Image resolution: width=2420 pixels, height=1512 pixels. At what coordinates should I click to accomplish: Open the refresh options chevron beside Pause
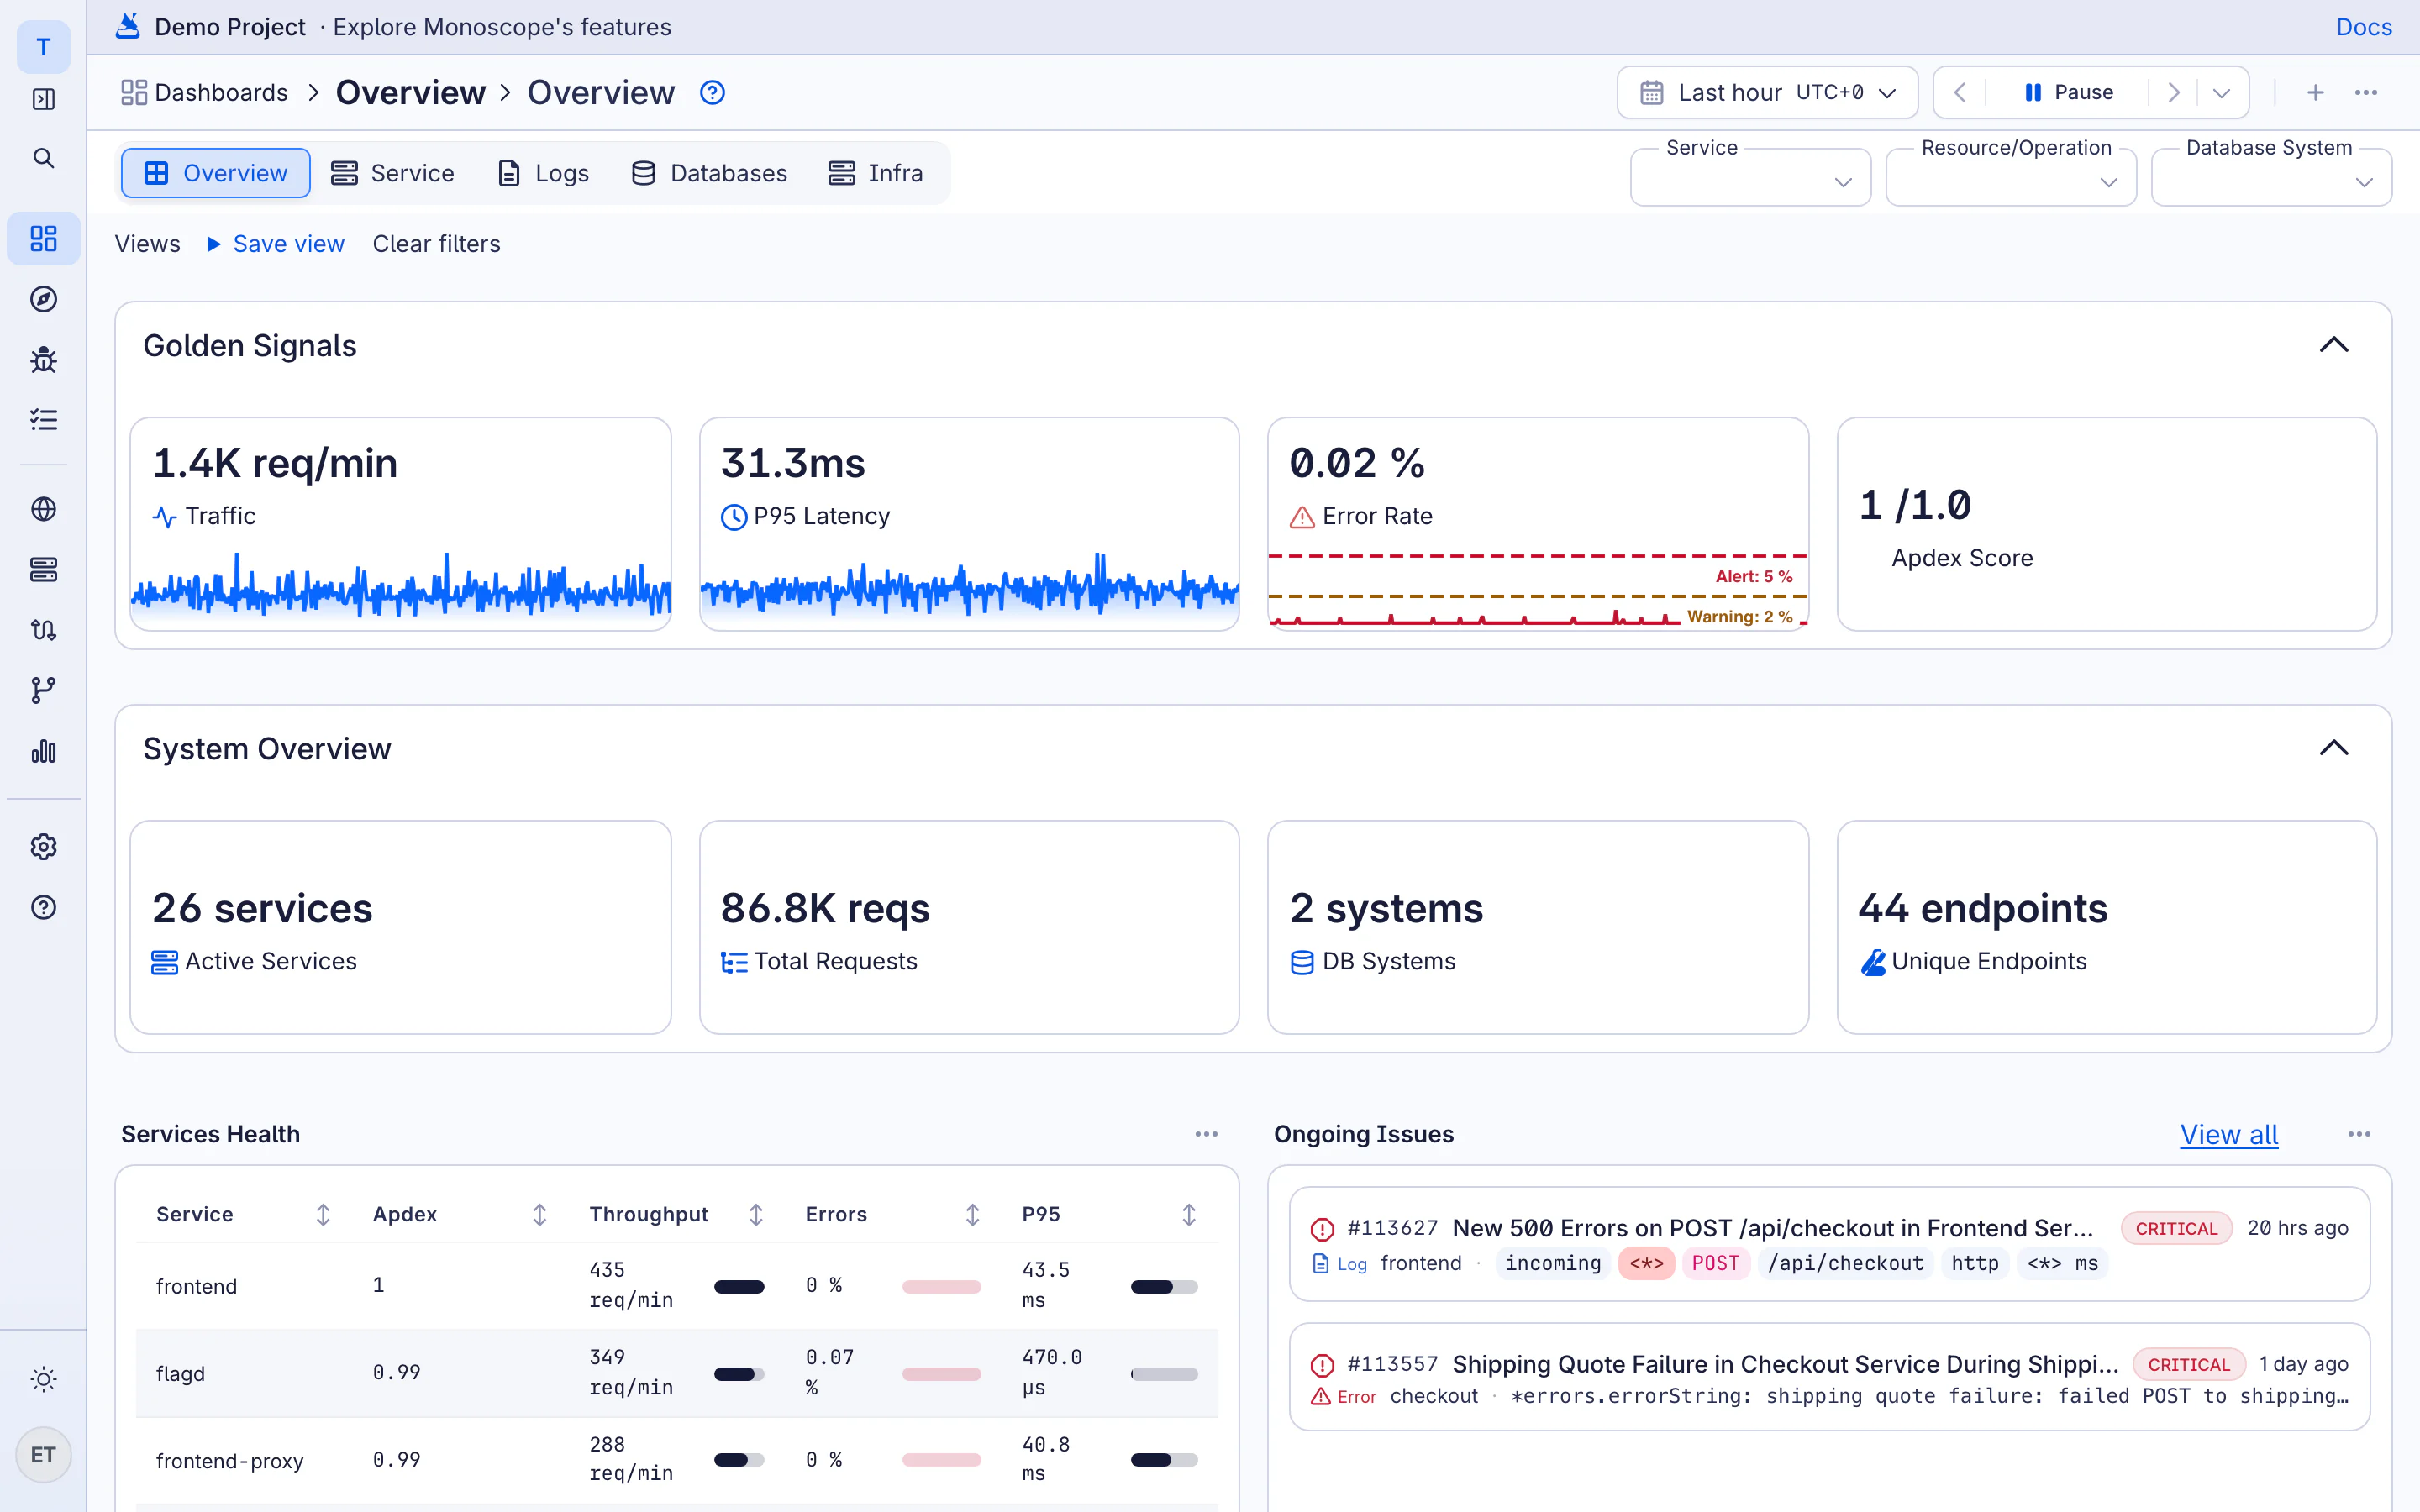[x=2222, y=93]
